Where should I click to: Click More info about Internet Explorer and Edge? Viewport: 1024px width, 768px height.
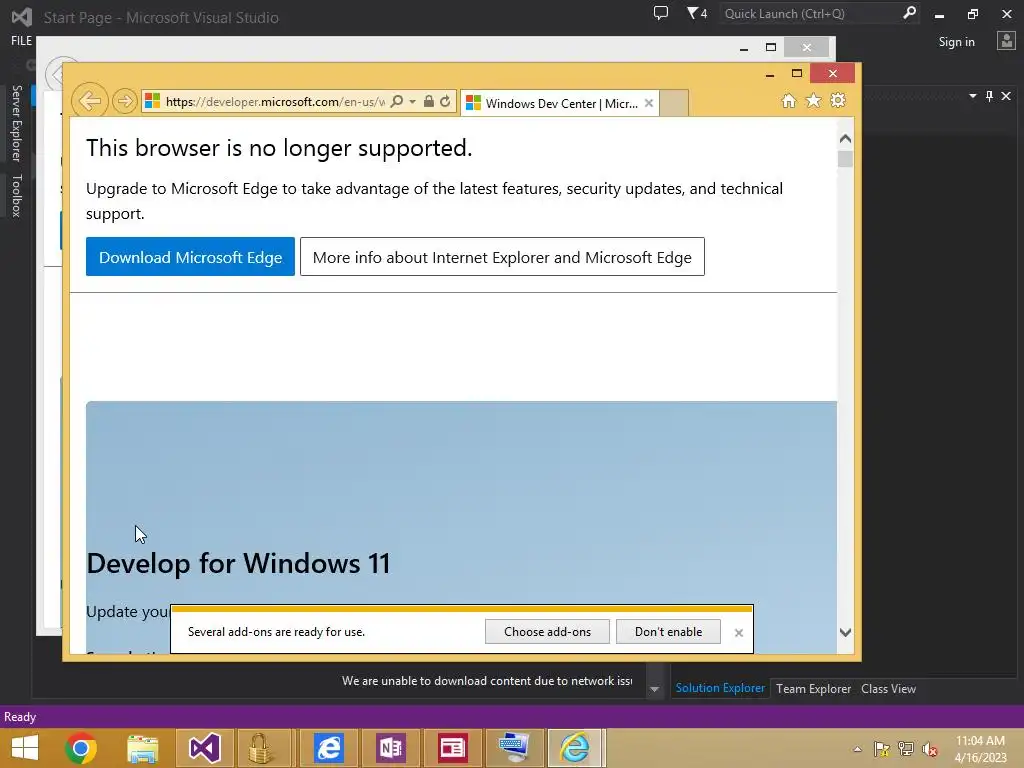[502, 257]
